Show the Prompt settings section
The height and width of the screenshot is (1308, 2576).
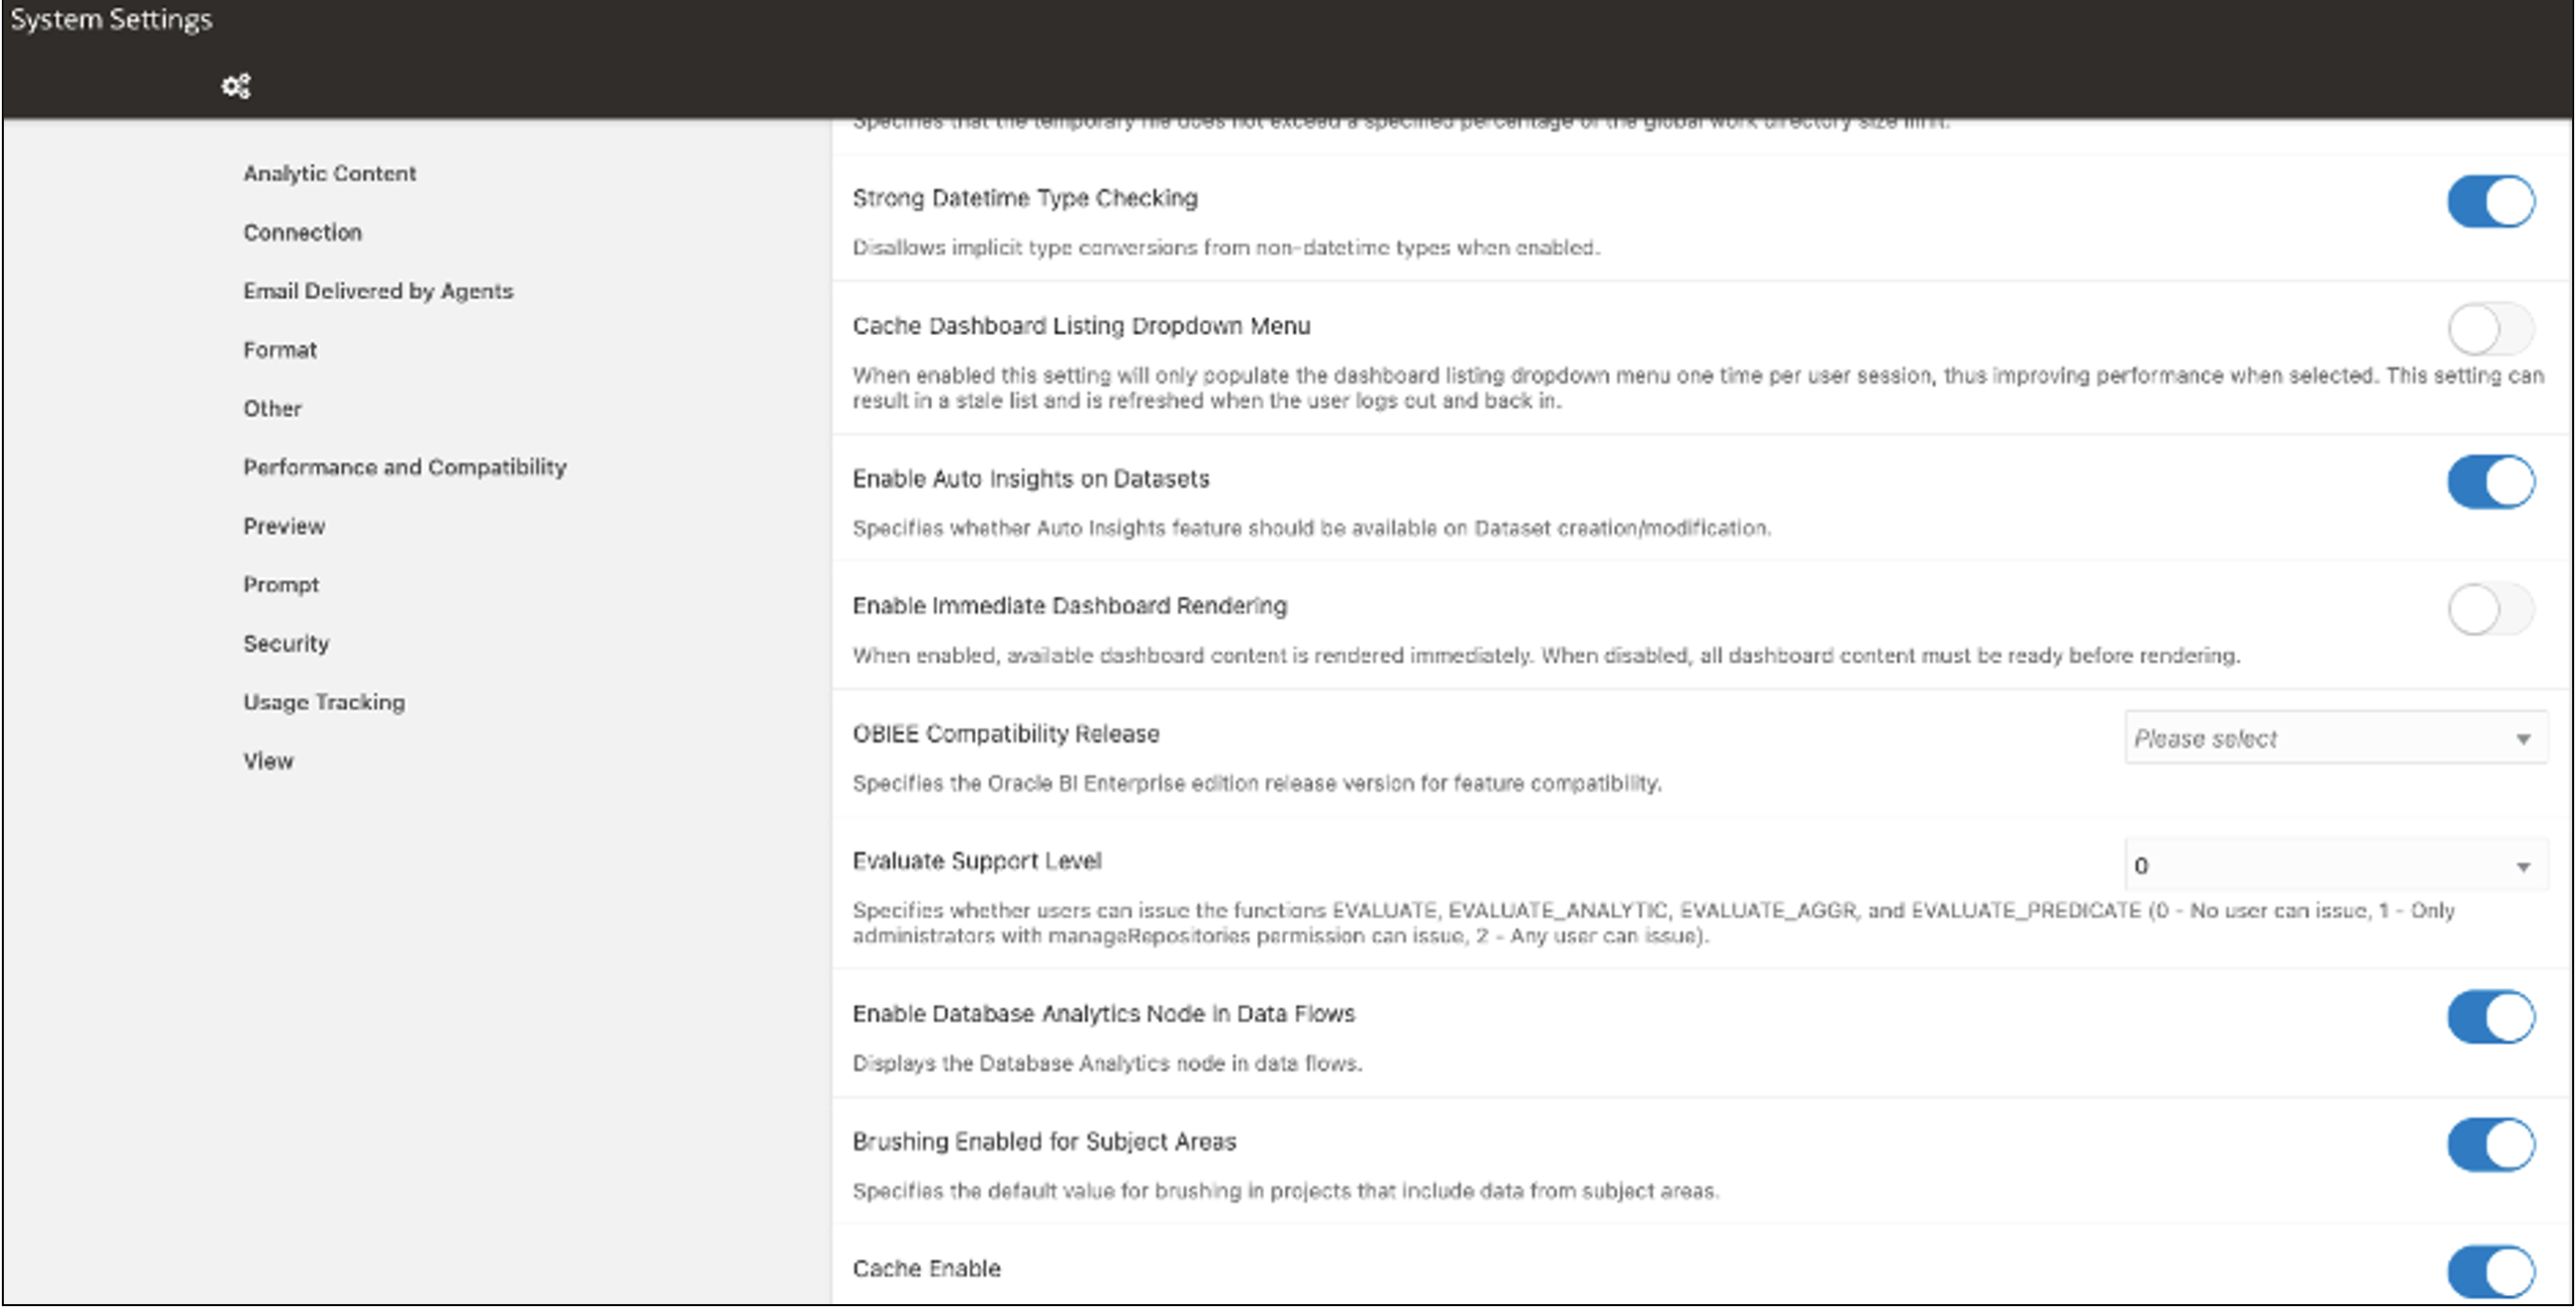click(x=281, y=585)
